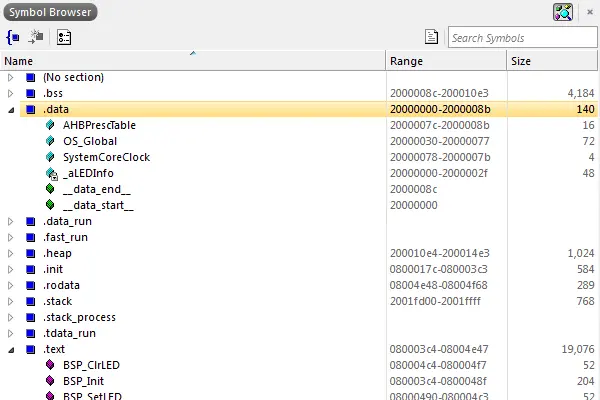Click the second toolbar icon with arrow
Viewport: 600px width, 400px height.
pos(35,37)
